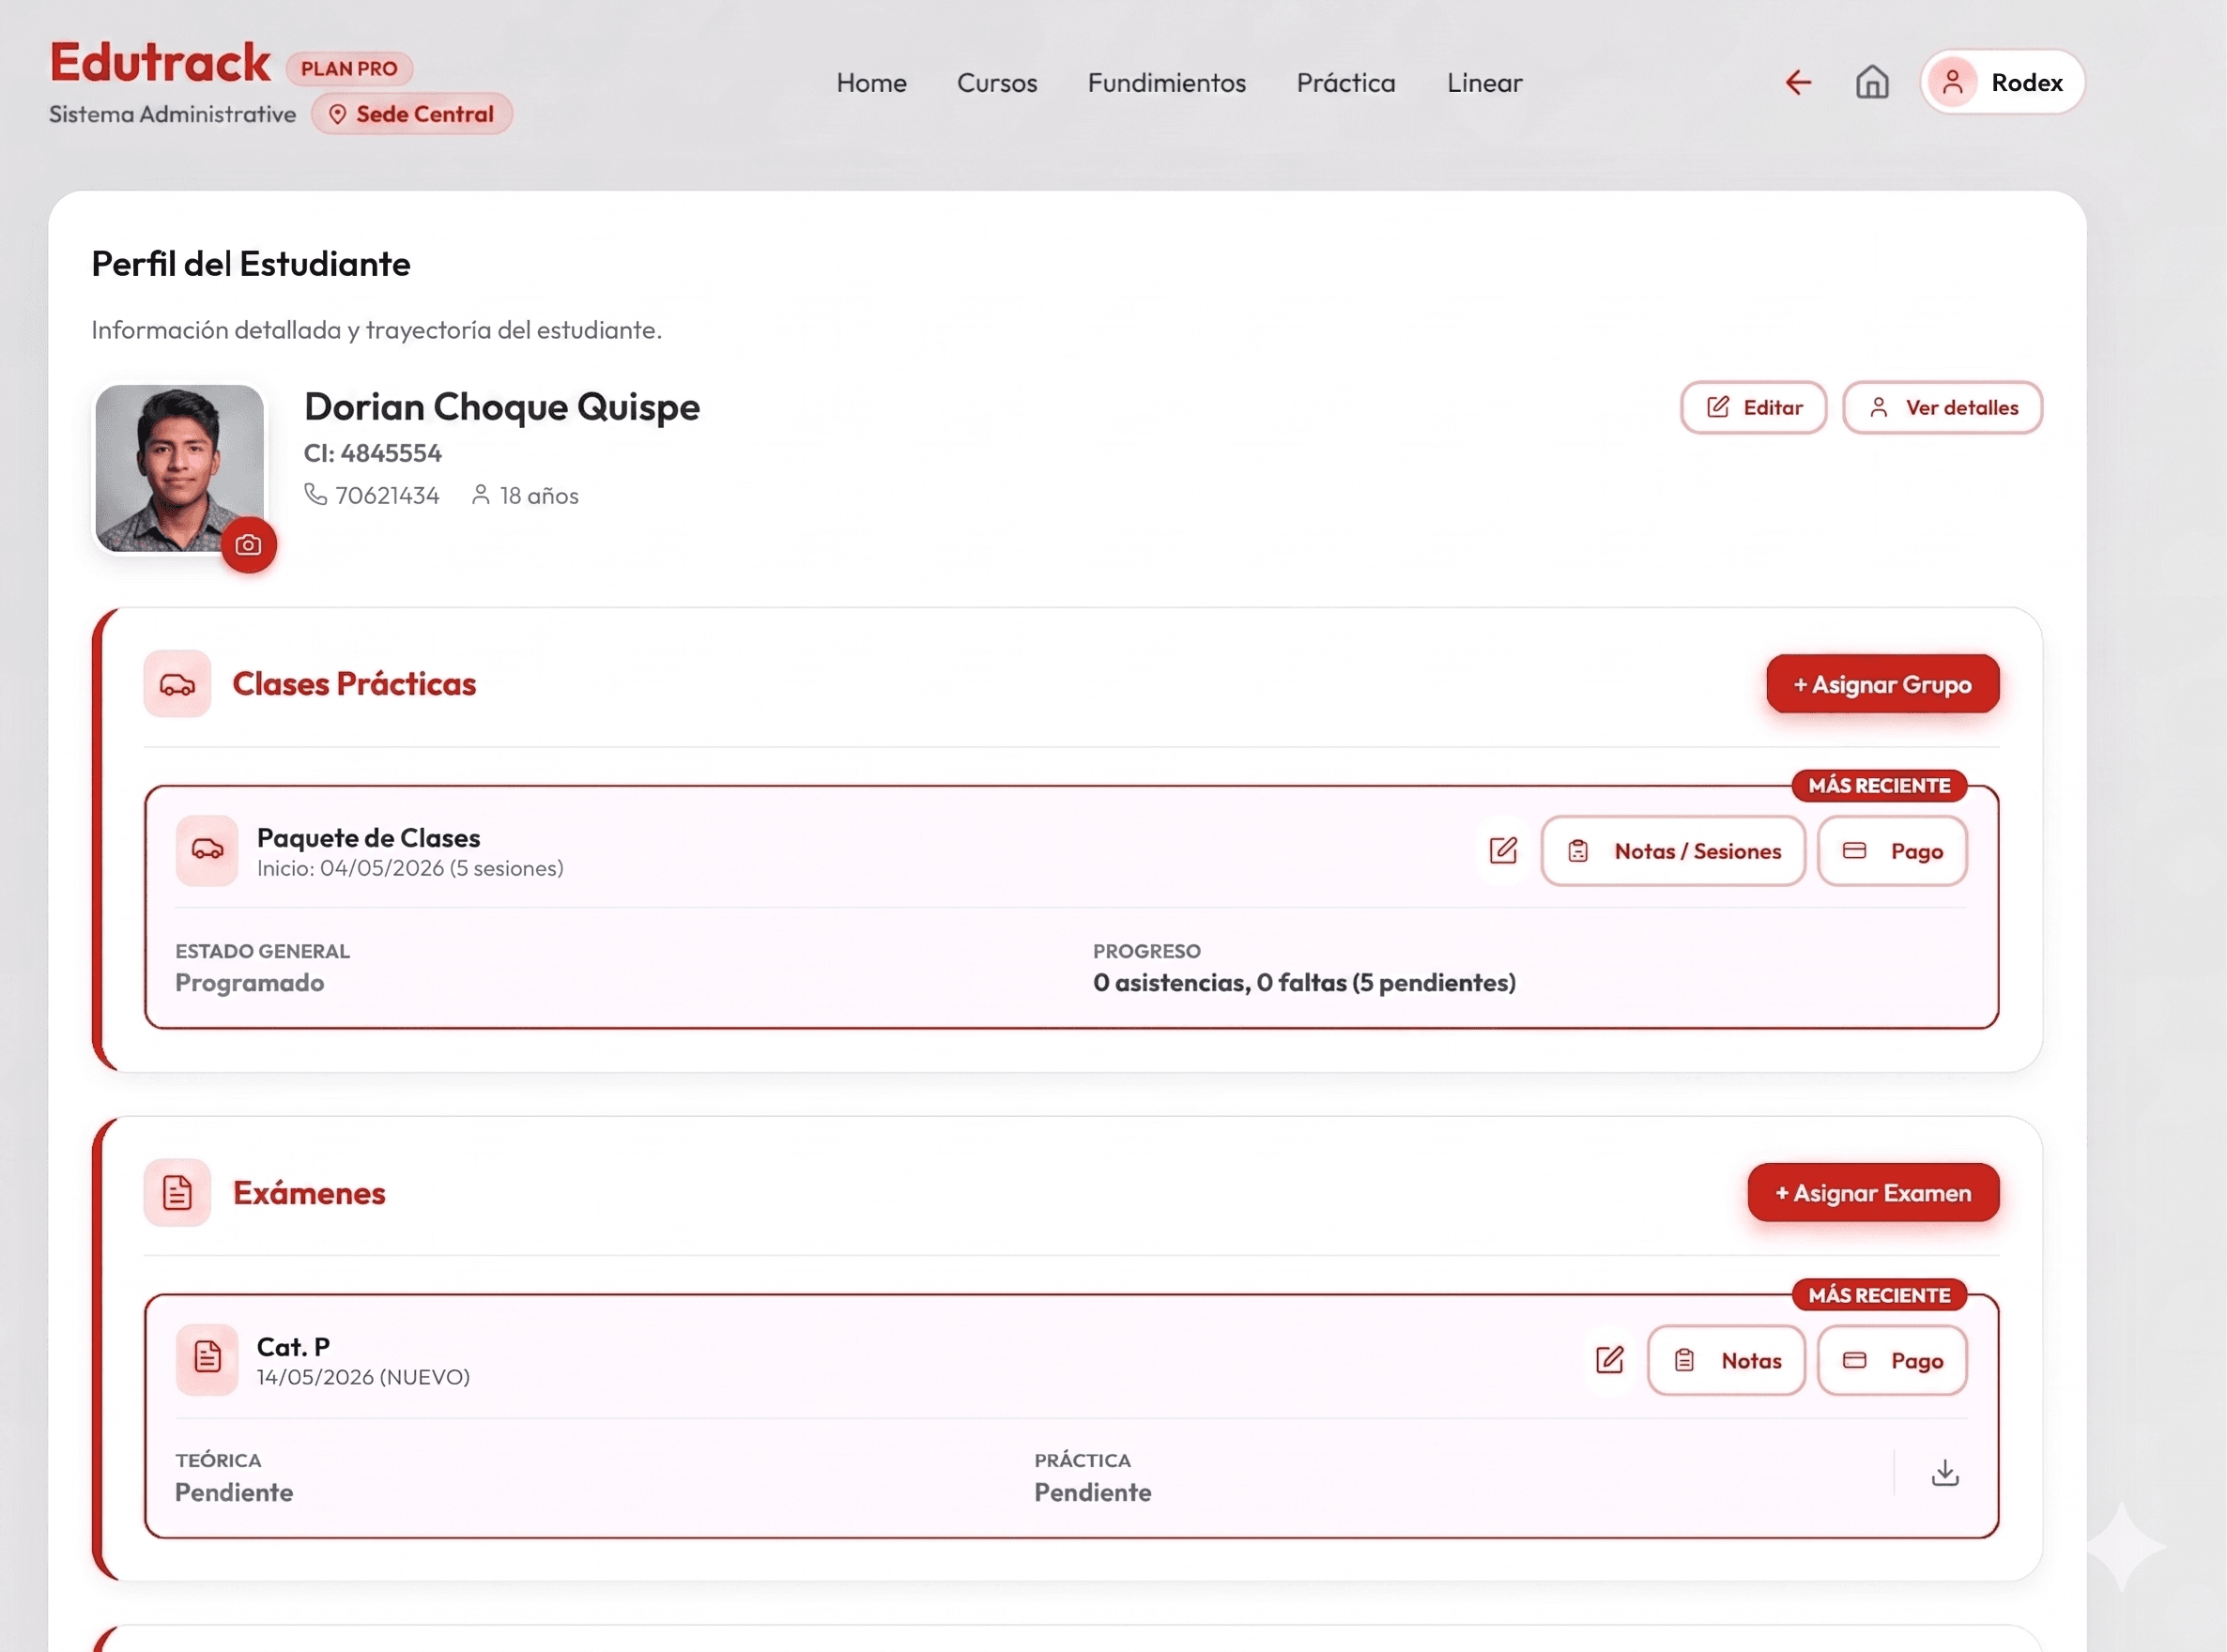Click the Paquete de Clases title
The image size is (2227, 1652).
368,838
